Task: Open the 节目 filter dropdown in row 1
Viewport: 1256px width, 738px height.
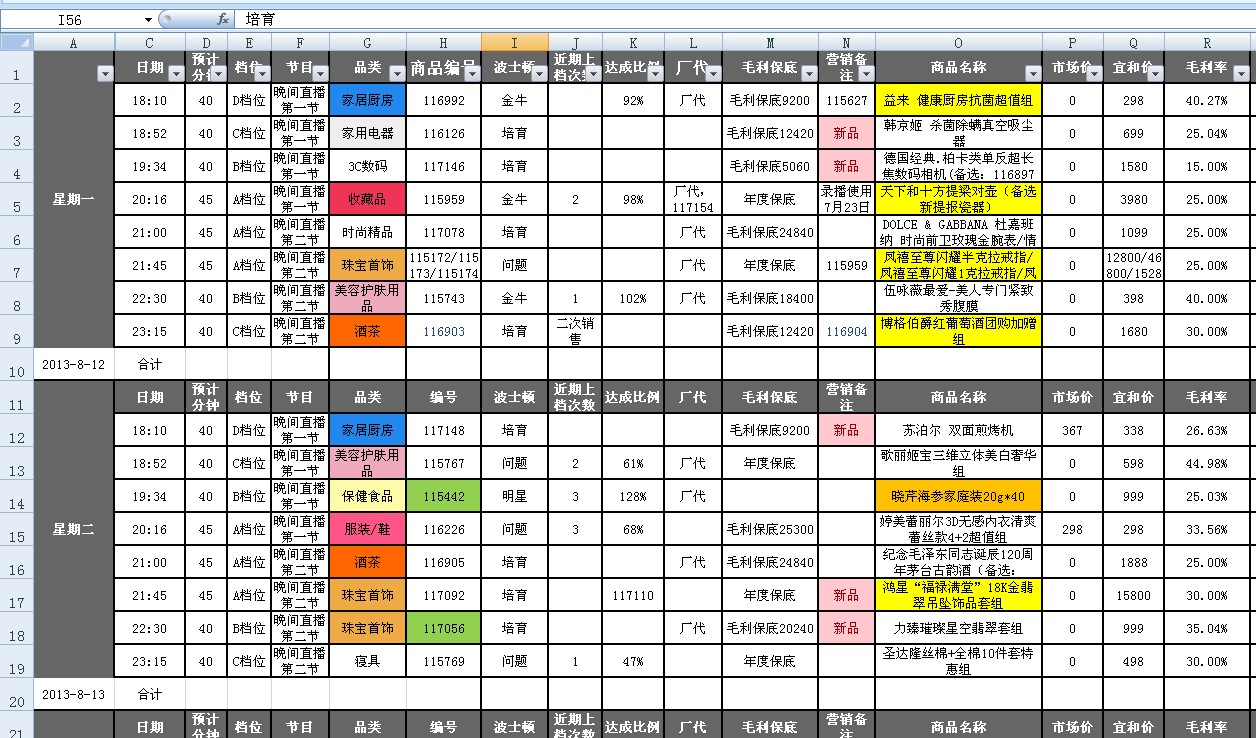Action: [320, 74]
